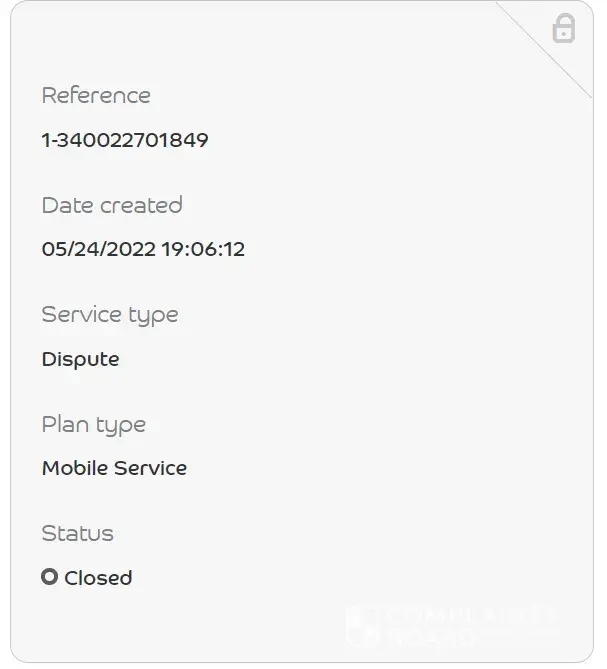Click the COMPLAINTS watermark text
Screen dimensions: 607x669
[x=470, y=614]
